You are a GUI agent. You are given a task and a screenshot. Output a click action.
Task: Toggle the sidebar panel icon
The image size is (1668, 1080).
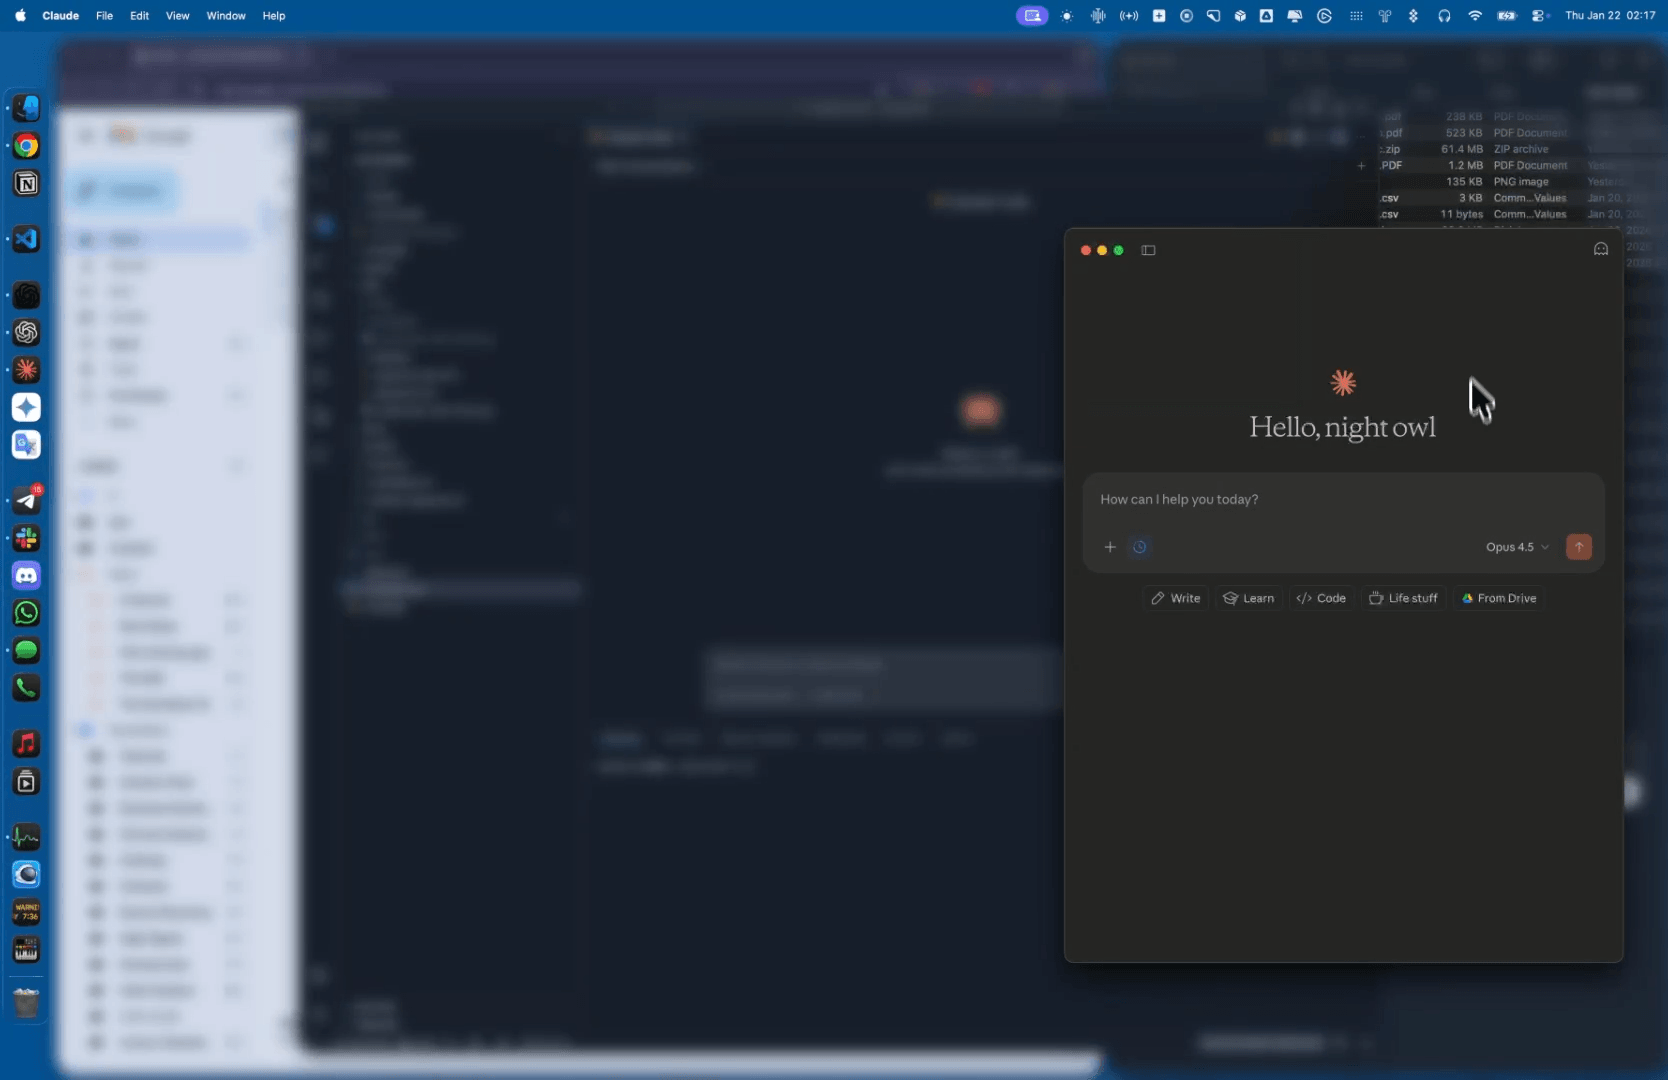coord(1148,250)
